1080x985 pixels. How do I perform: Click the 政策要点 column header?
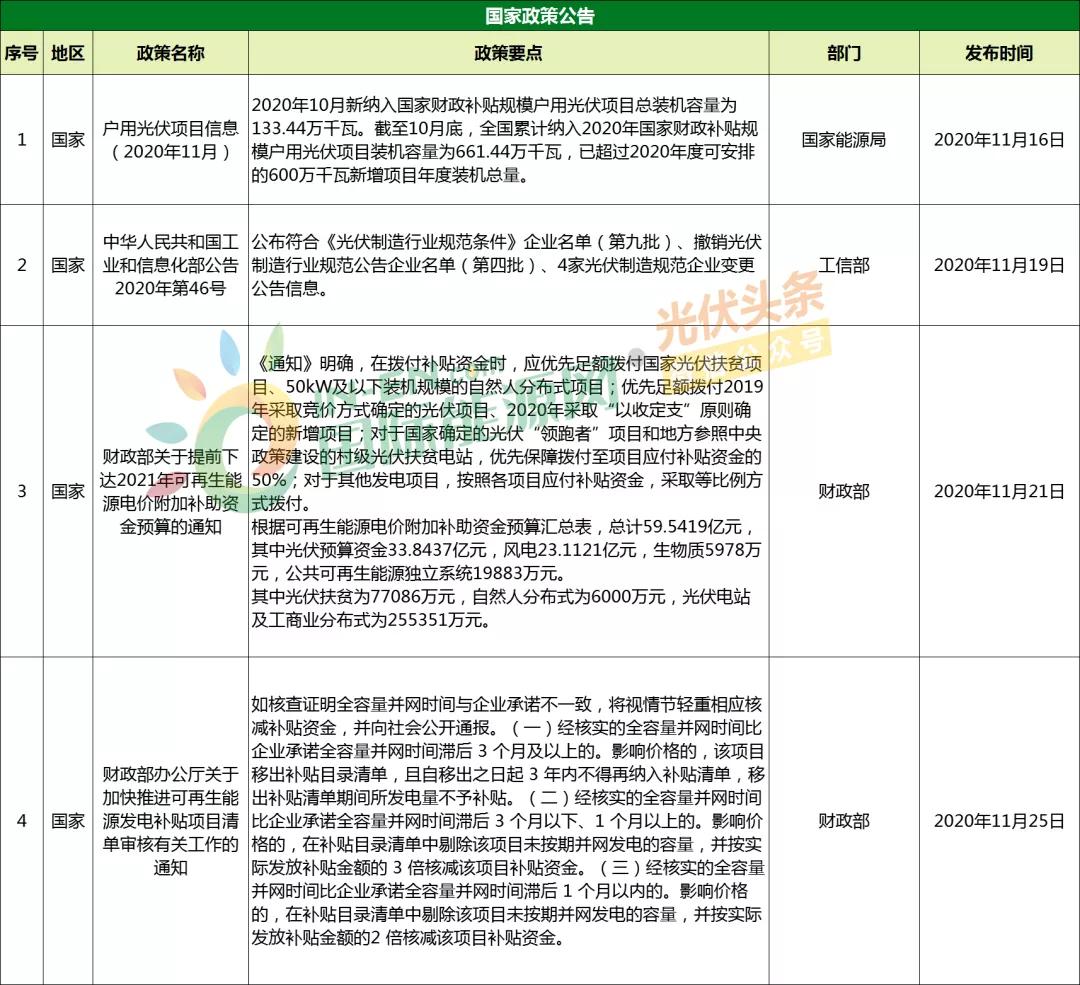508,53
